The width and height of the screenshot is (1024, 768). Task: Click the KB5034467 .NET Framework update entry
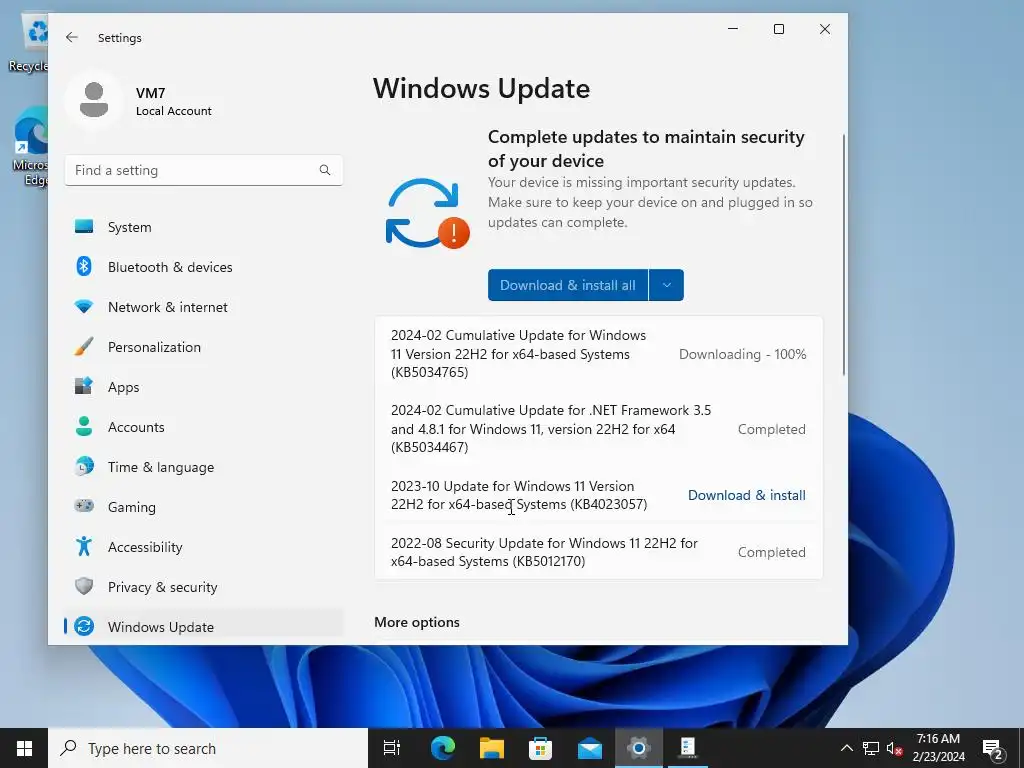598,428
